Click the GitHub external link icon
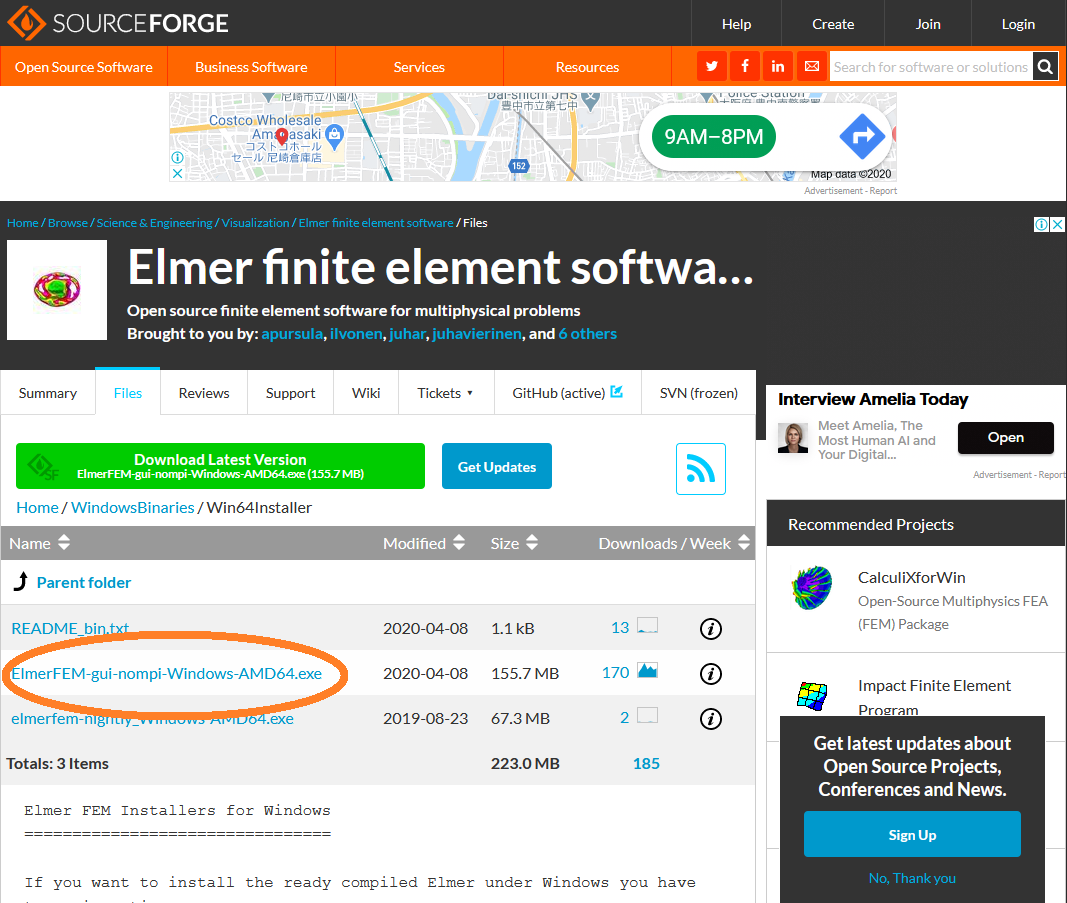The height and width of the screenshot is (903, 1067). (x=617, y=391)
